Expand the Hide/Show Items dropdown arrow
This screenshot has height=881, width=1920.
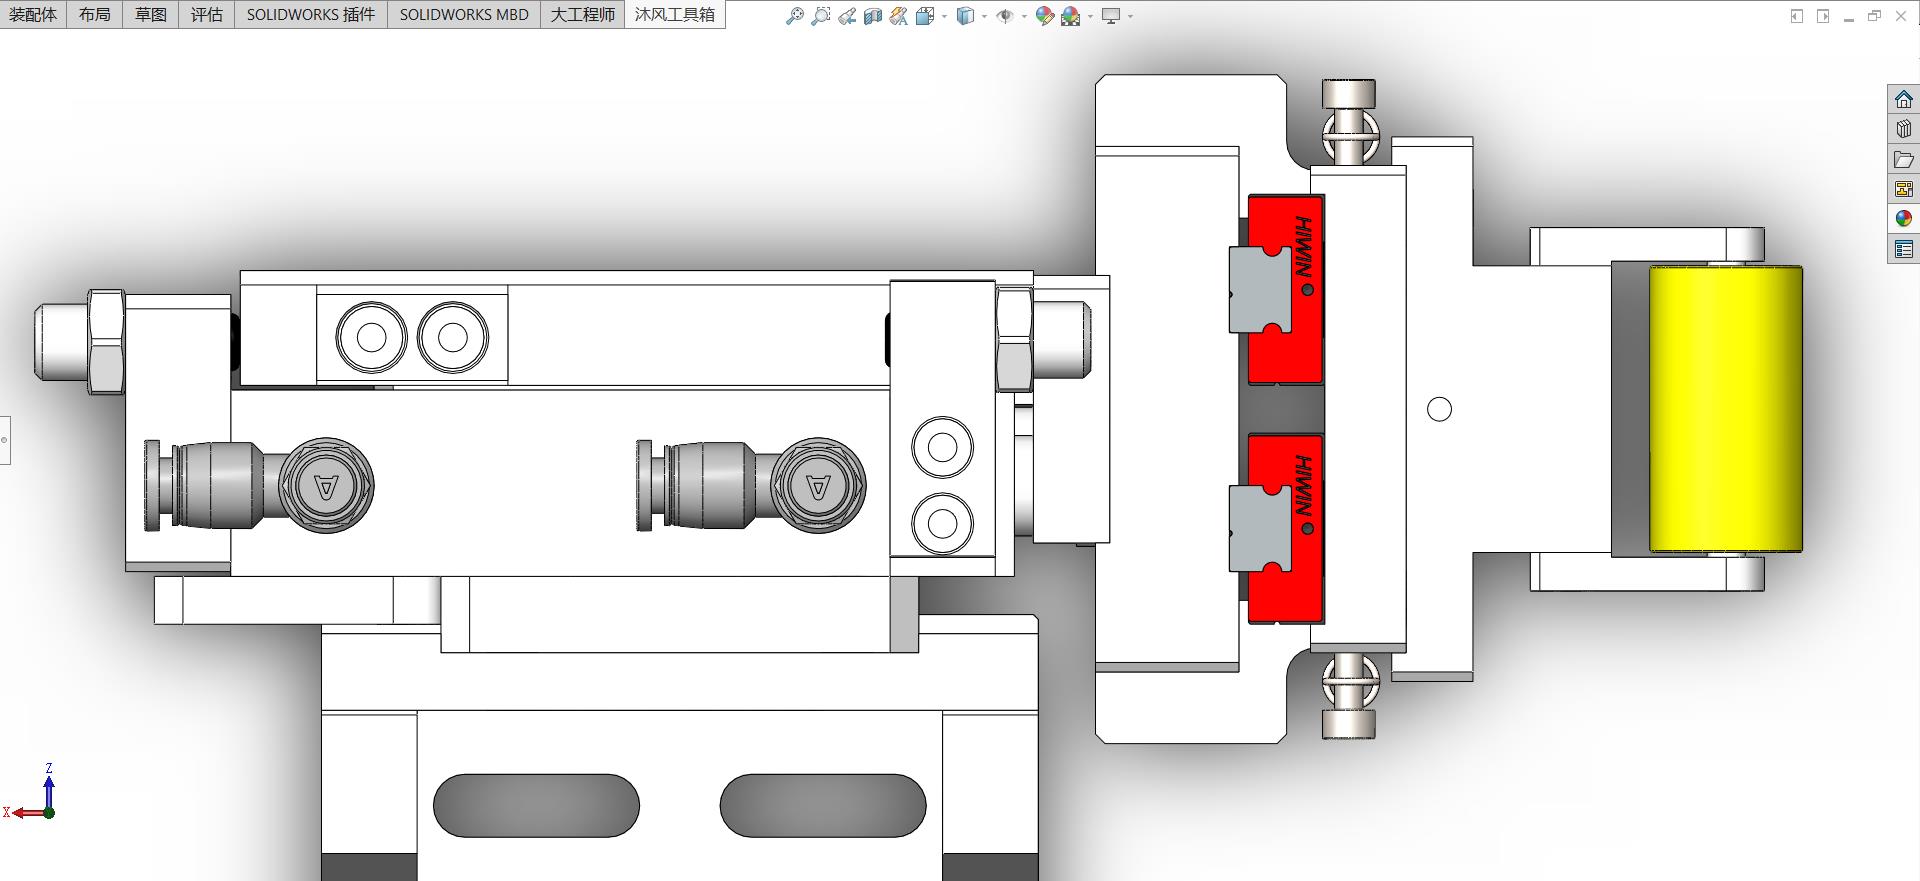(x=1024, y=16)
